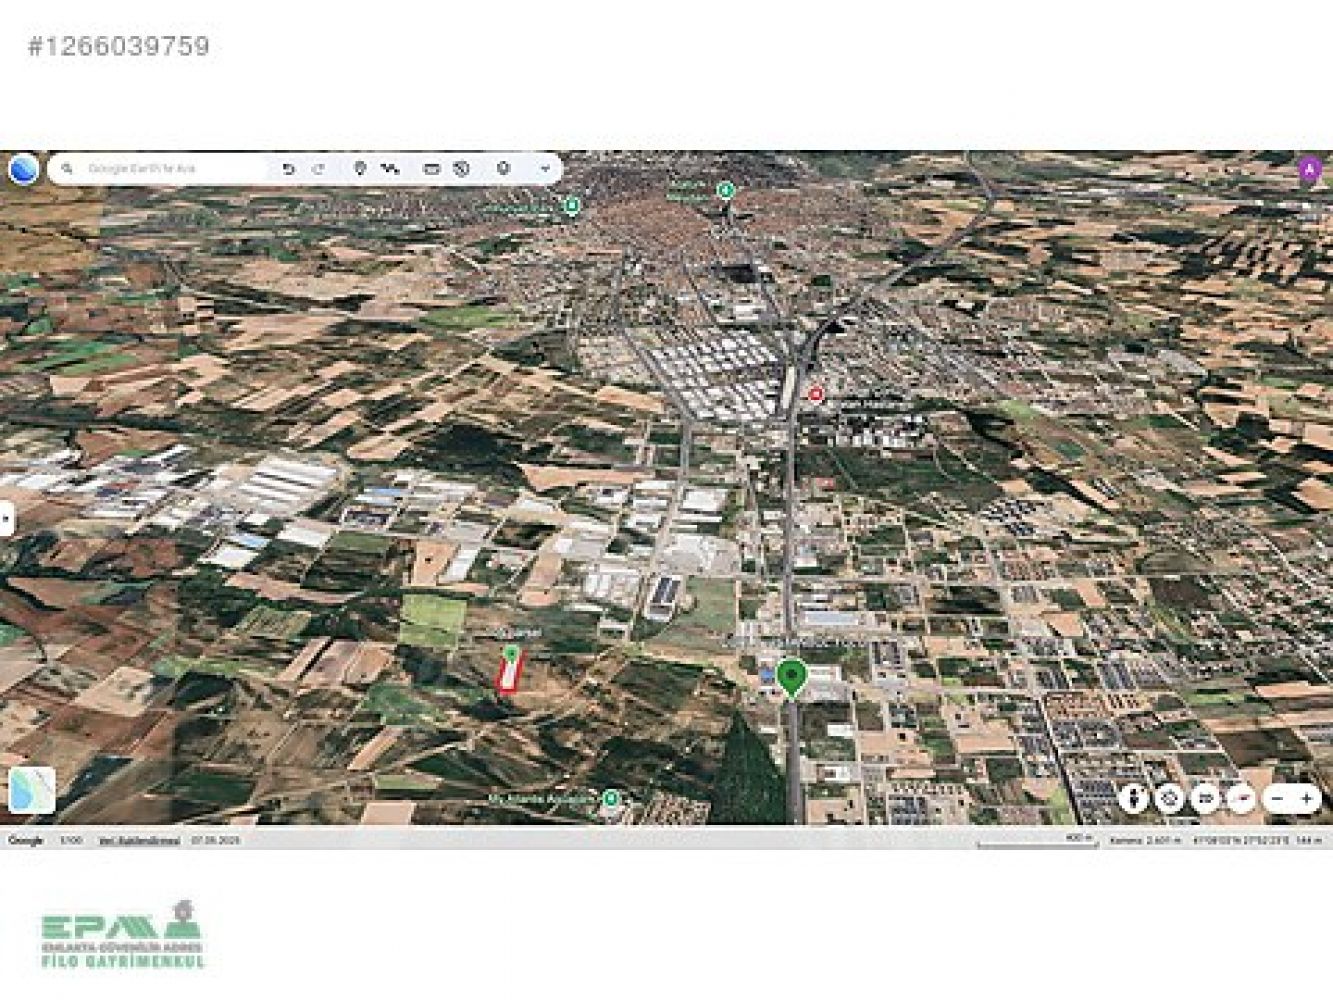This screenshot has width=1333, height=1000.
Task: Expand the toolbar's more options chevron
Action: click(x=545, y=169)
